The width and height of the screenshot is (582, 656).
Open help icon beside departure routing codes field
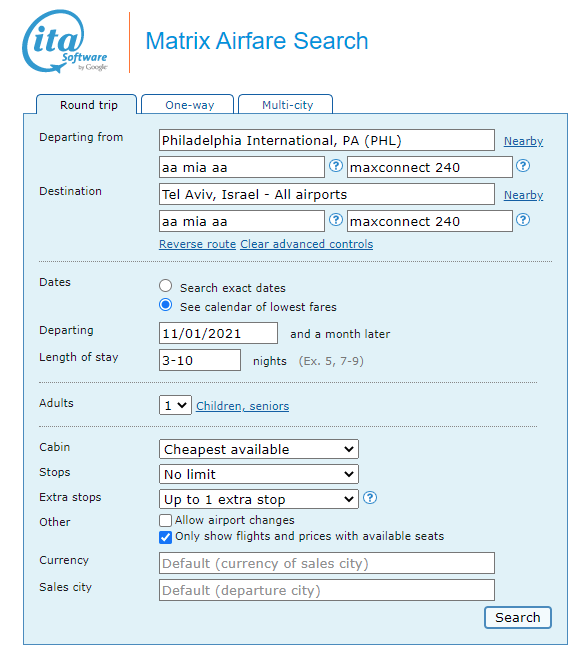(x=336, y=166)
